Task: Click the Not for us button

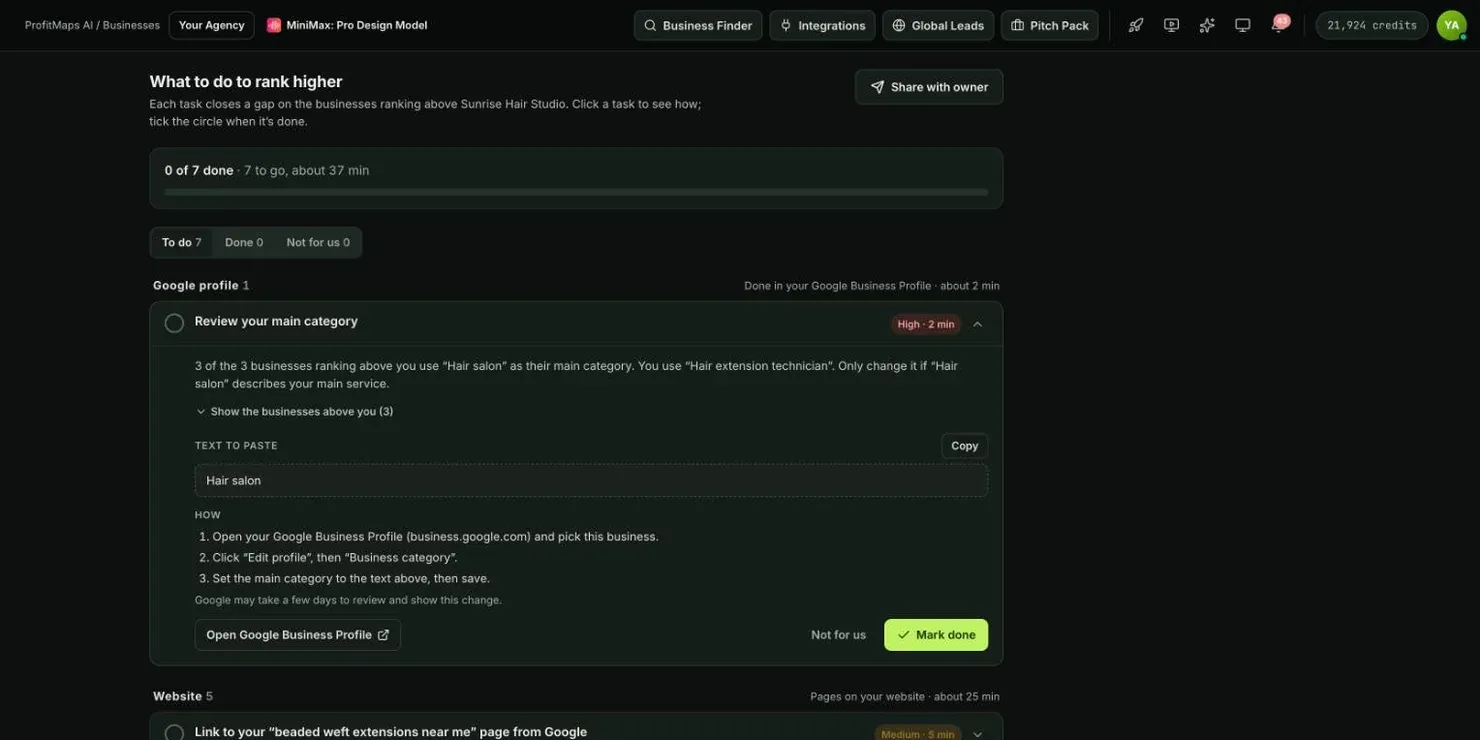Action: 838,635
